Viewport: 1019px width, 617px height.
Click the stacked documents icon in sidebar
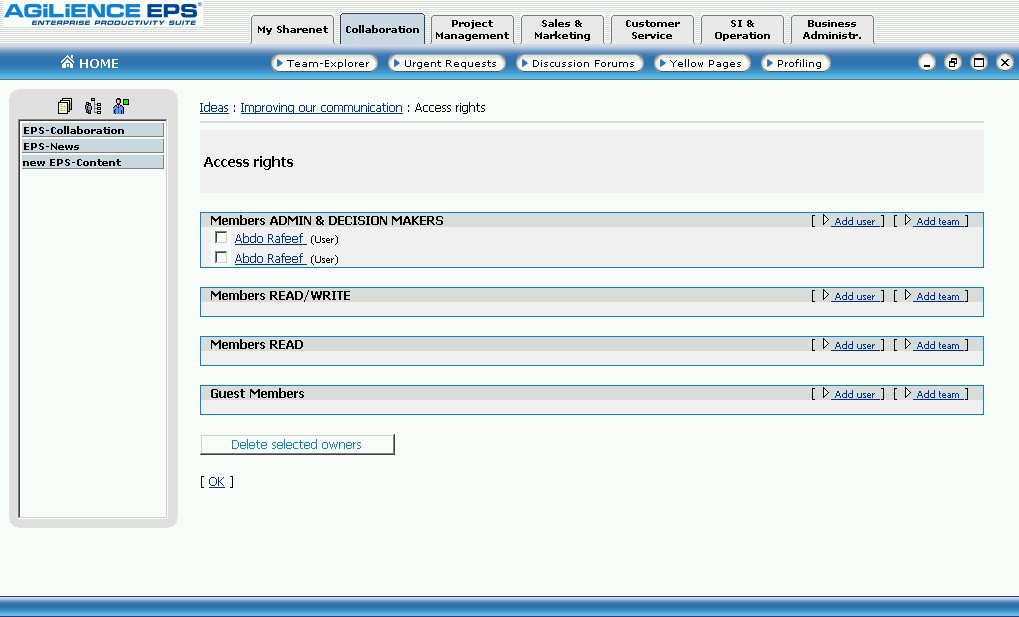(65, 106)
